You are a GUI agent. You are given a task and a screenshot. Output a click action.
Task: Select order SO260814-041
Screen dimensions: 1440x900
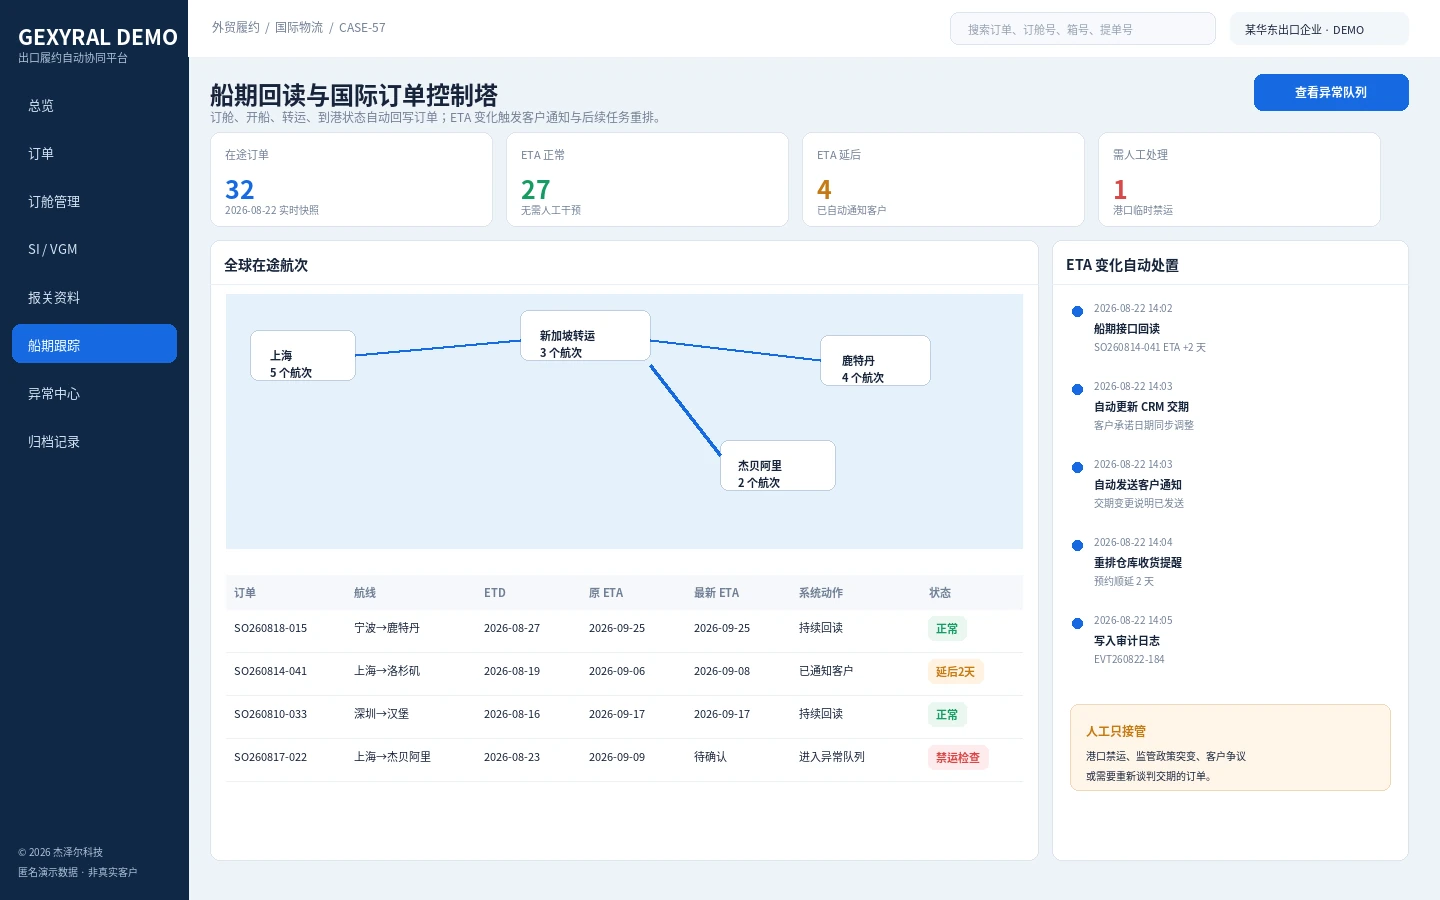point(271,671)
